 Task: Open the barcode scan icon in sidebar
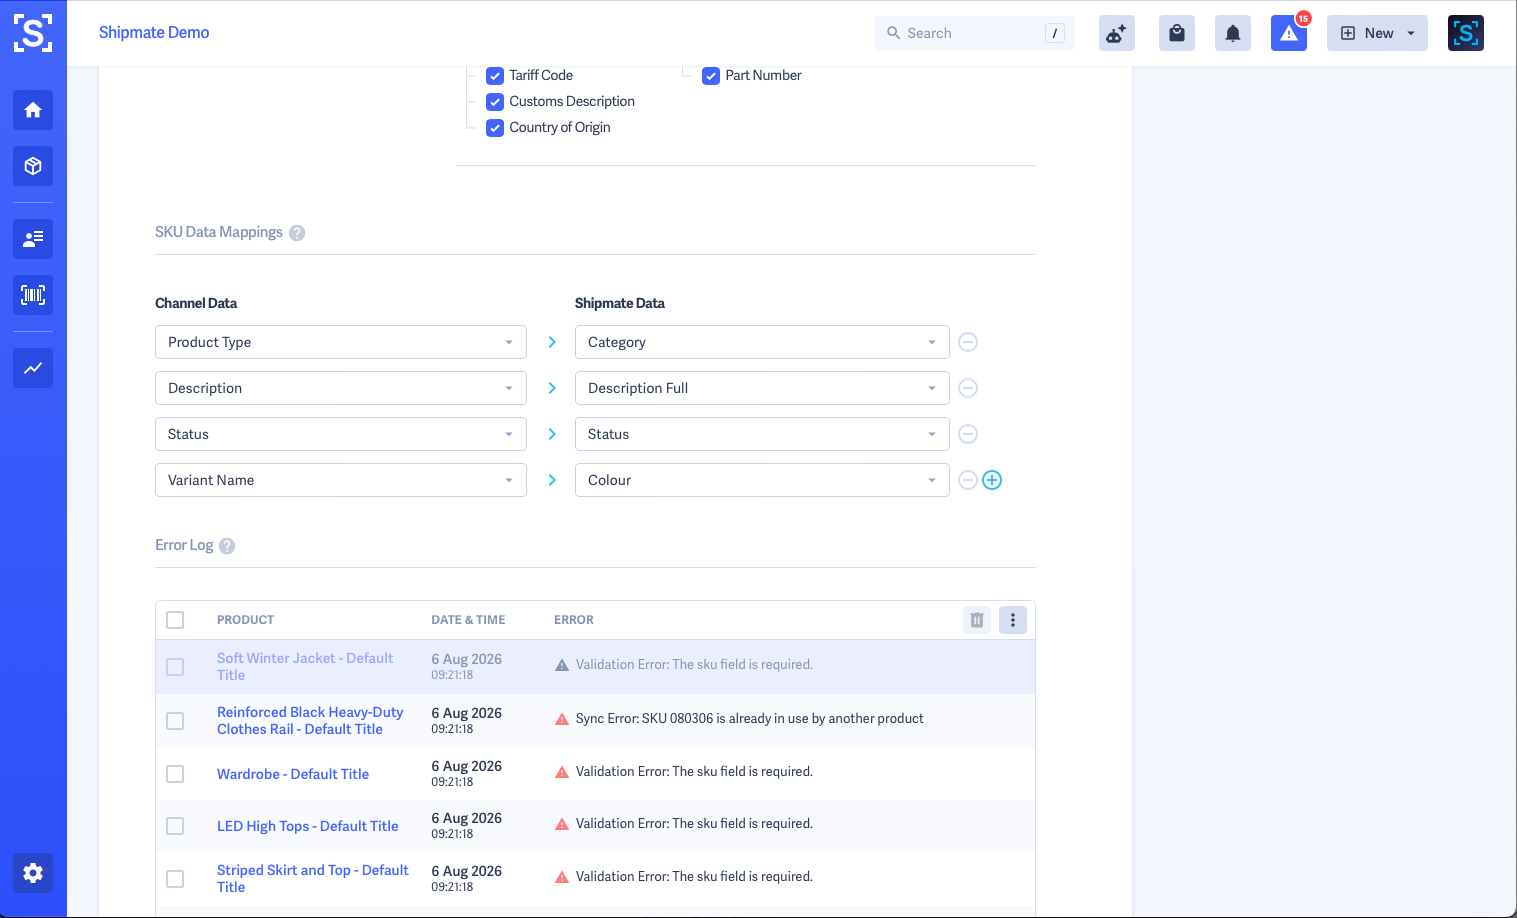[x=33, y=295]
